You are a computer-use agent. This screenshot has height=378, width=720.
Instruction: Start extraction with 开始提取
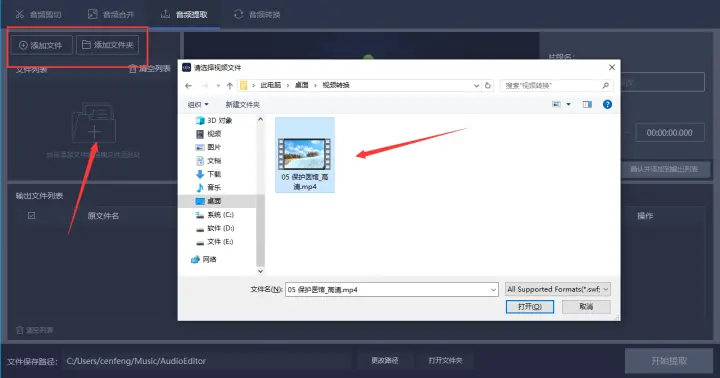669,361
